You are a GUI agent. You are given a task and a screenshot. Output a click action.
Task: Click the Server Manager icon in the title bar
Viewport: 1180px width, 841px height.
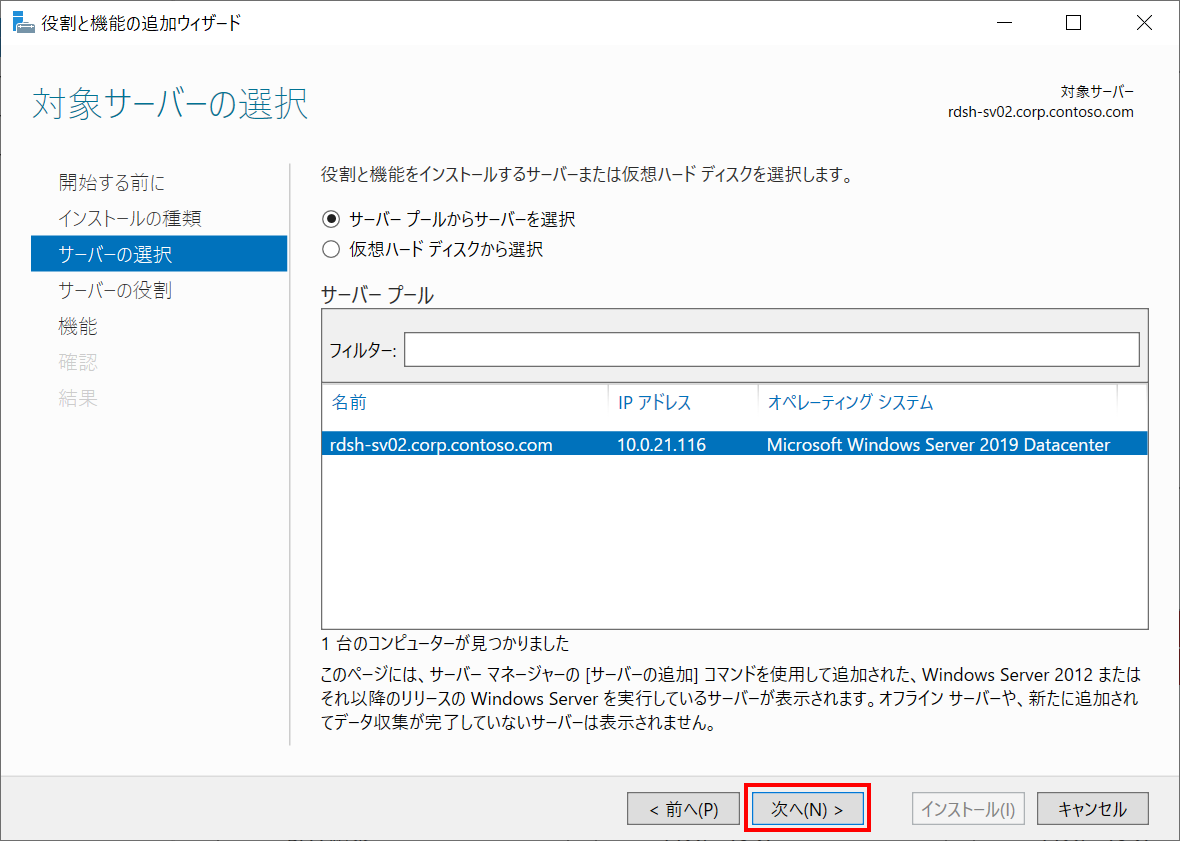(x=25, y=21)
